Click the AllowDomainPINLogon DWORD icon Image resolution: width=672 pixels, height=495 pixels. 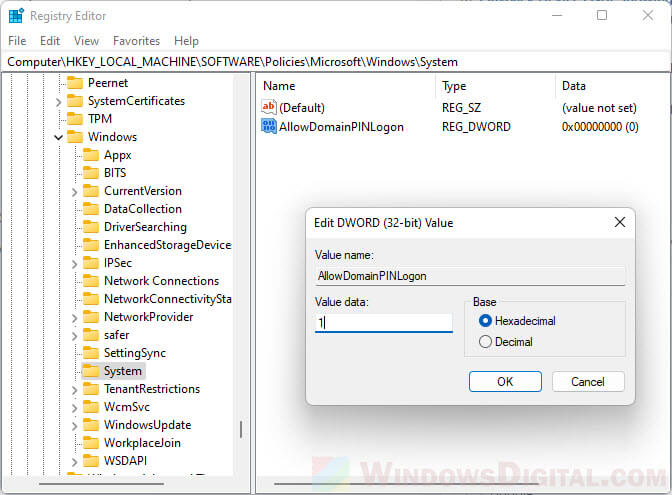tap(269, 126)
